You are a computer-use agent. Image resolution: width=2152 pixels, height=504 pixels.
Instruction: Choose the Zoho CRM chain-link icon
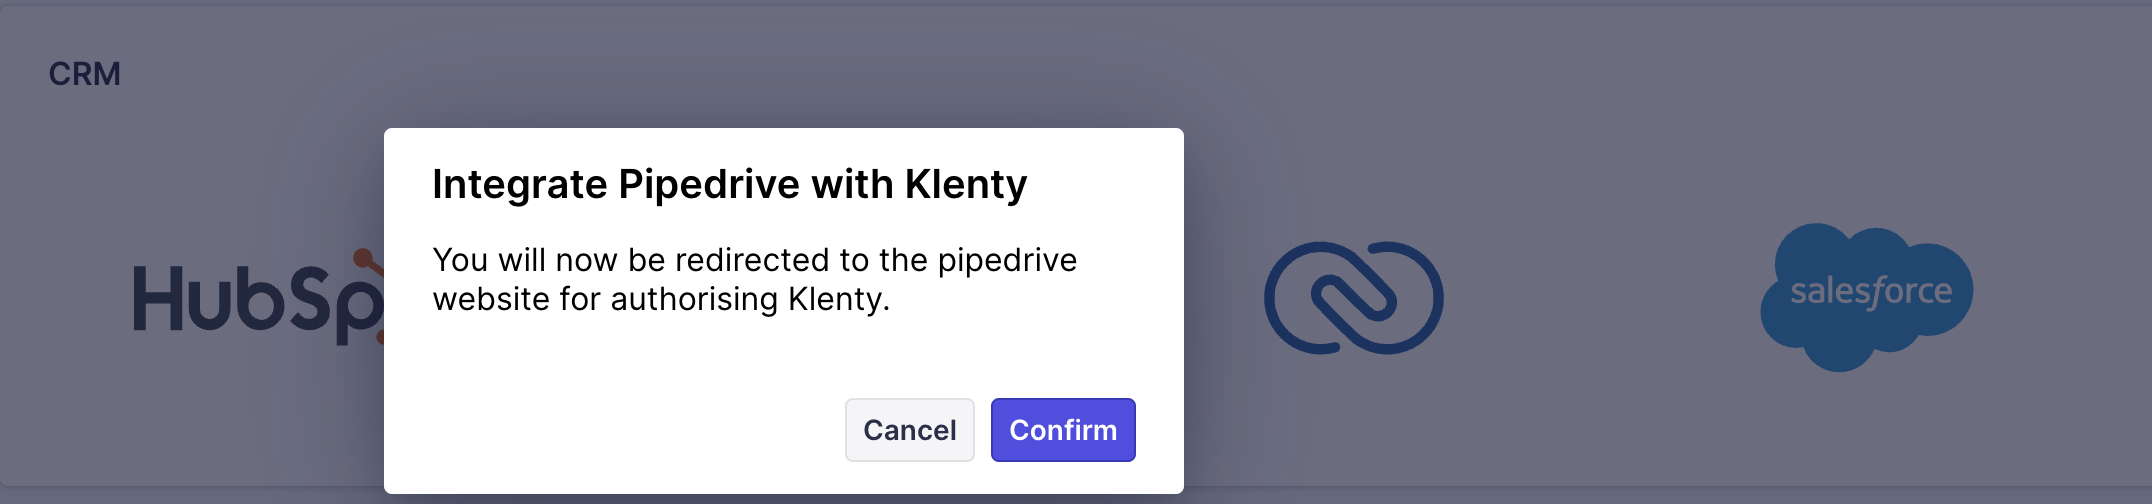(1353, 298)
